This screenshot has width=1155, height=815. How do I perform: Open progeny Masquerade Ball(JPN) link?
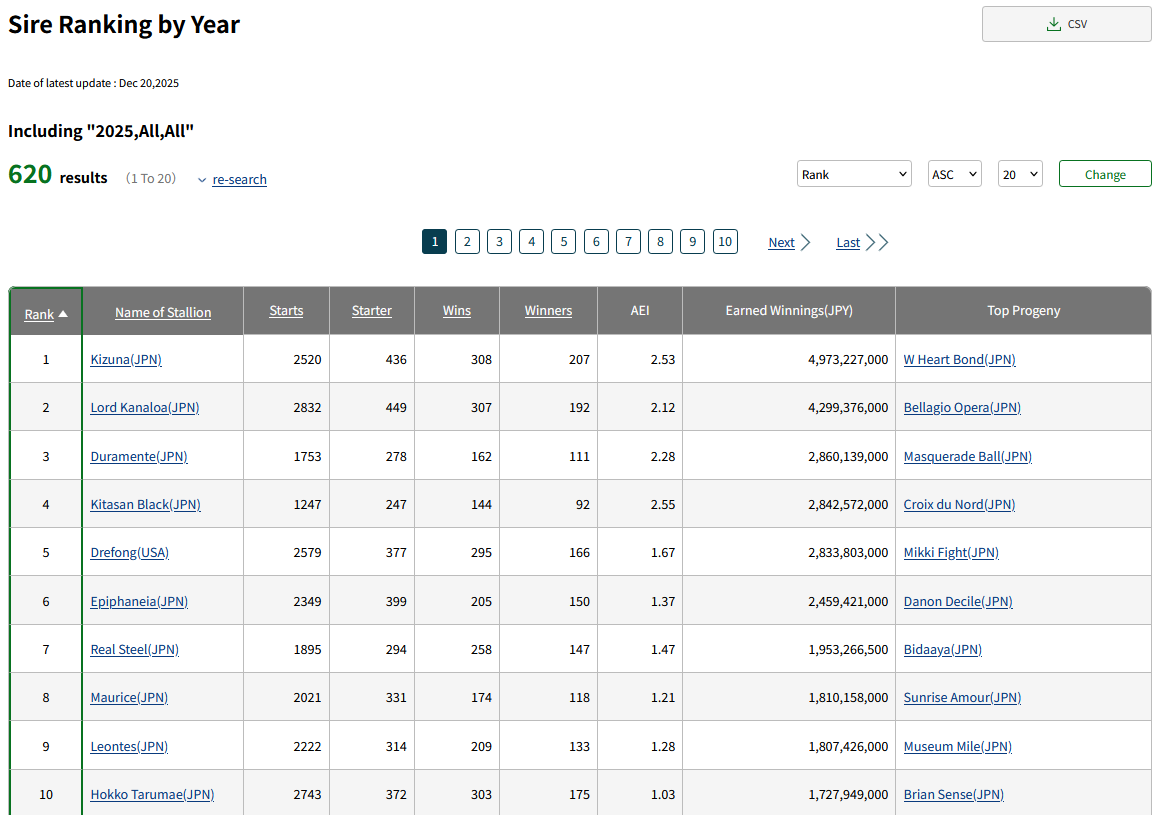point(967,457)
